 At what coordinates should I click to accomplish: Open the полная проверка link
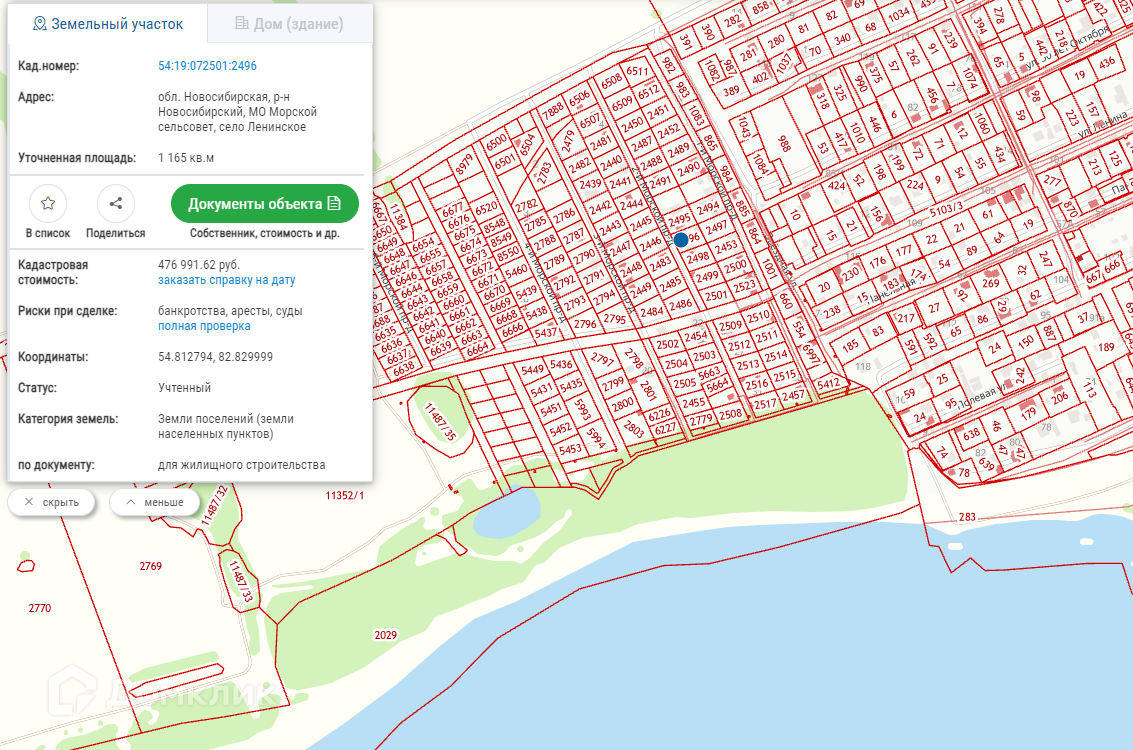(x=204, y=327)
